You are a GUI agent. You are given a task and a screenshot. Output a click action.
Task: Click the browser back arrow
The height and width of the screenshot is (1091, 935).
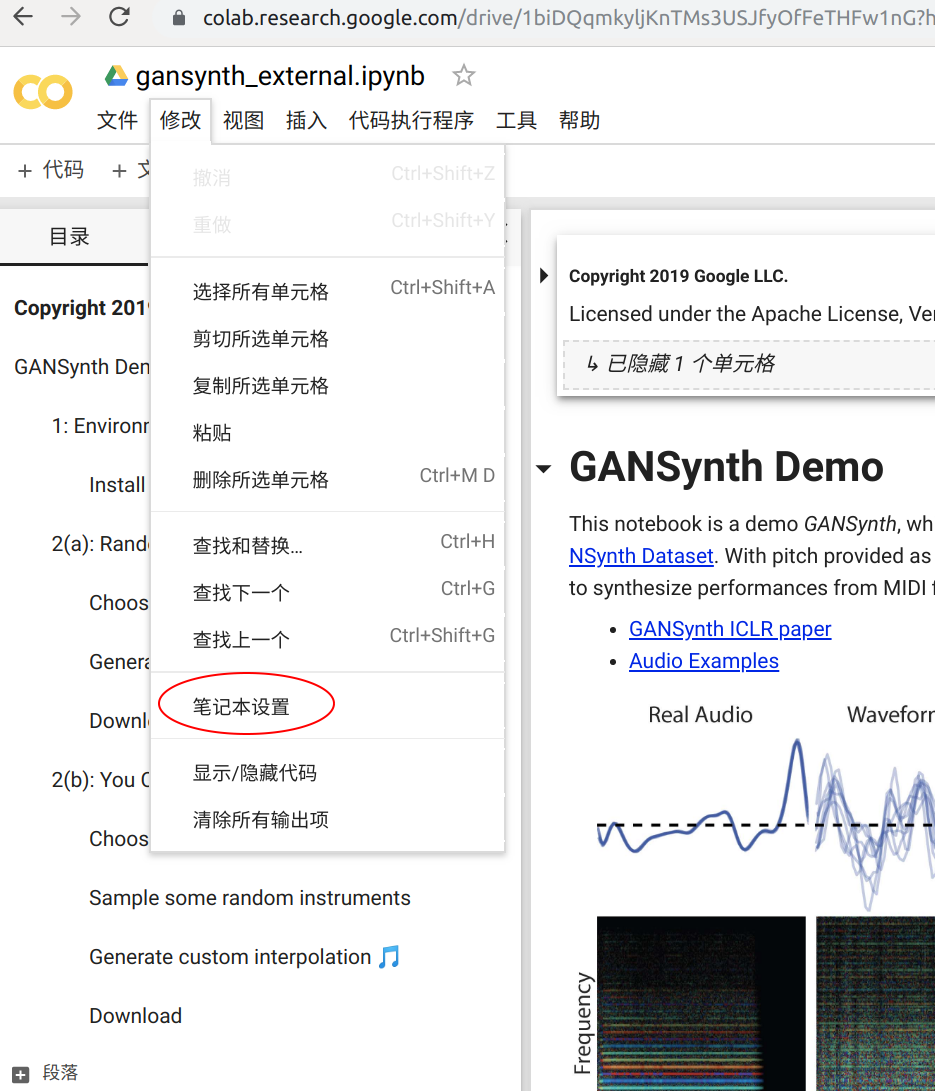tap(22, 17)
